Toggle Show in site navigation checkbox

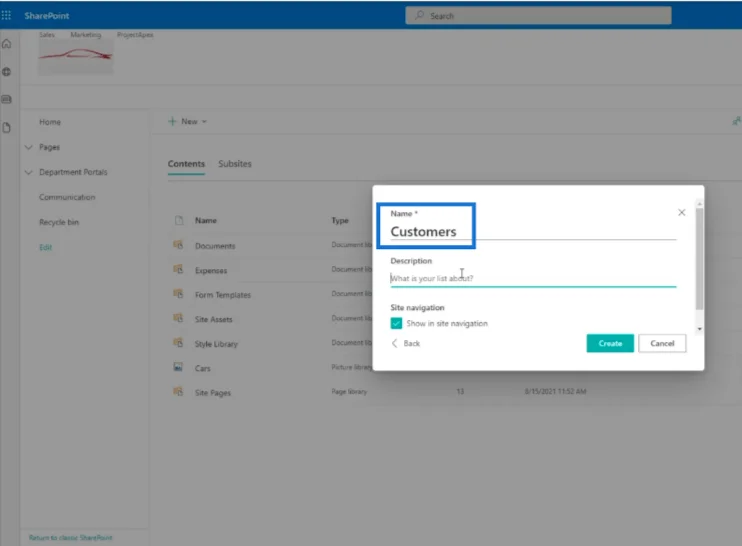tap(396, 323)
